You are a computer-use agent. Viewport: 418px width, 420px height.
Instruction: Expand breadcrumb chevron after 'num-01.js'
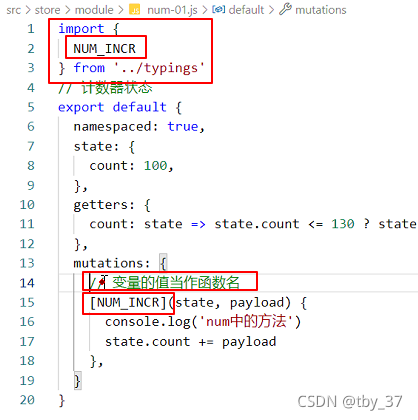pos(205,10)
